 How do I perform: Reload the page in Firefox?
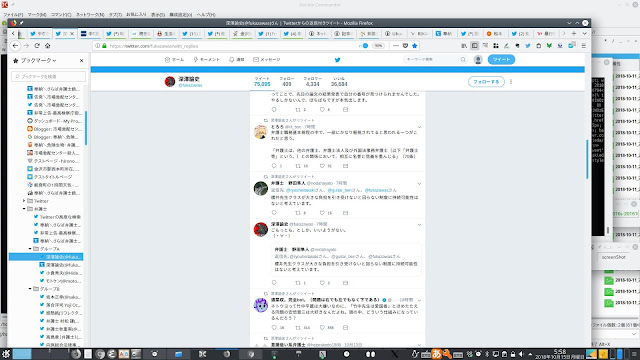point(37,46)
